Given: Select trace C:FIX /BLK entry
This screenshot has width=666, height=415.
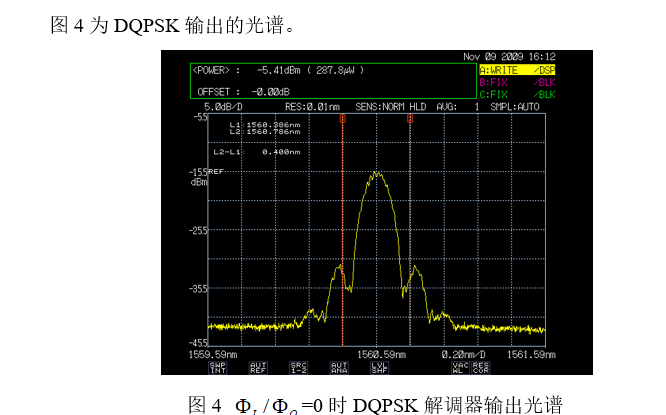Looking at the screenshot, I should click(x=517, y=94).
